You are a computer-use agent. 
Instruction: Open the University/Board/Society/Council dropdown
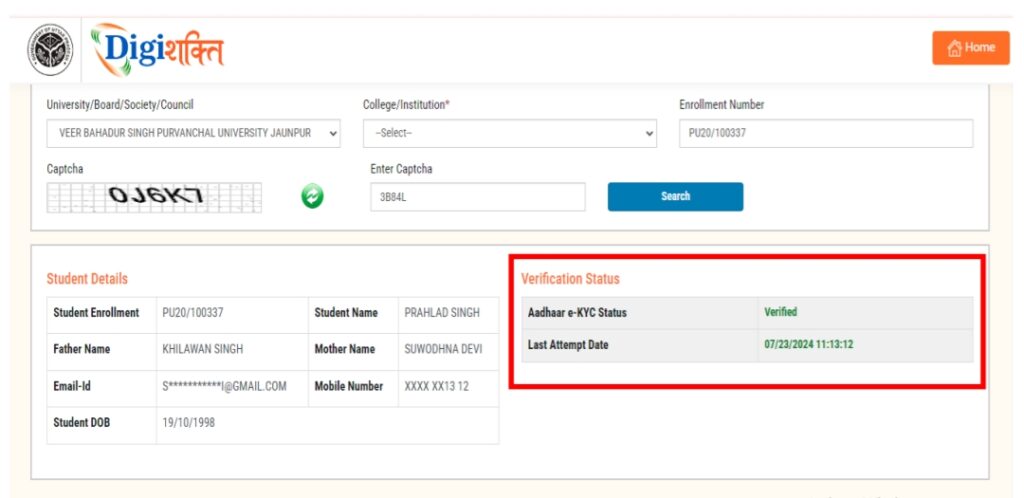pyautogui.click(x=194, y=133)
